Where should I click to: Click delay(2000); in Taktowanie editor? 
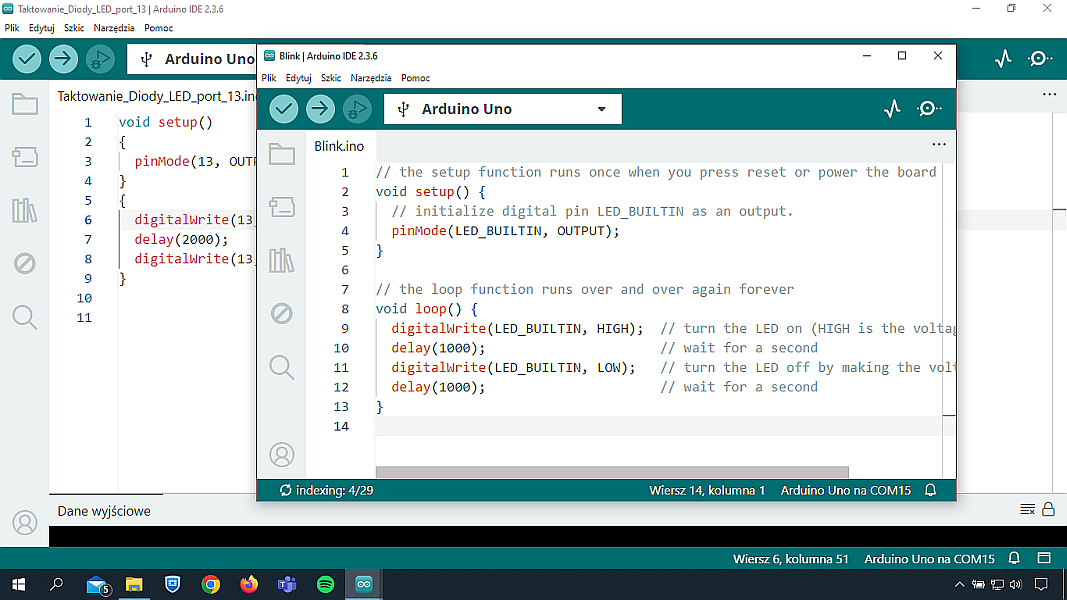tap(181, 239)
